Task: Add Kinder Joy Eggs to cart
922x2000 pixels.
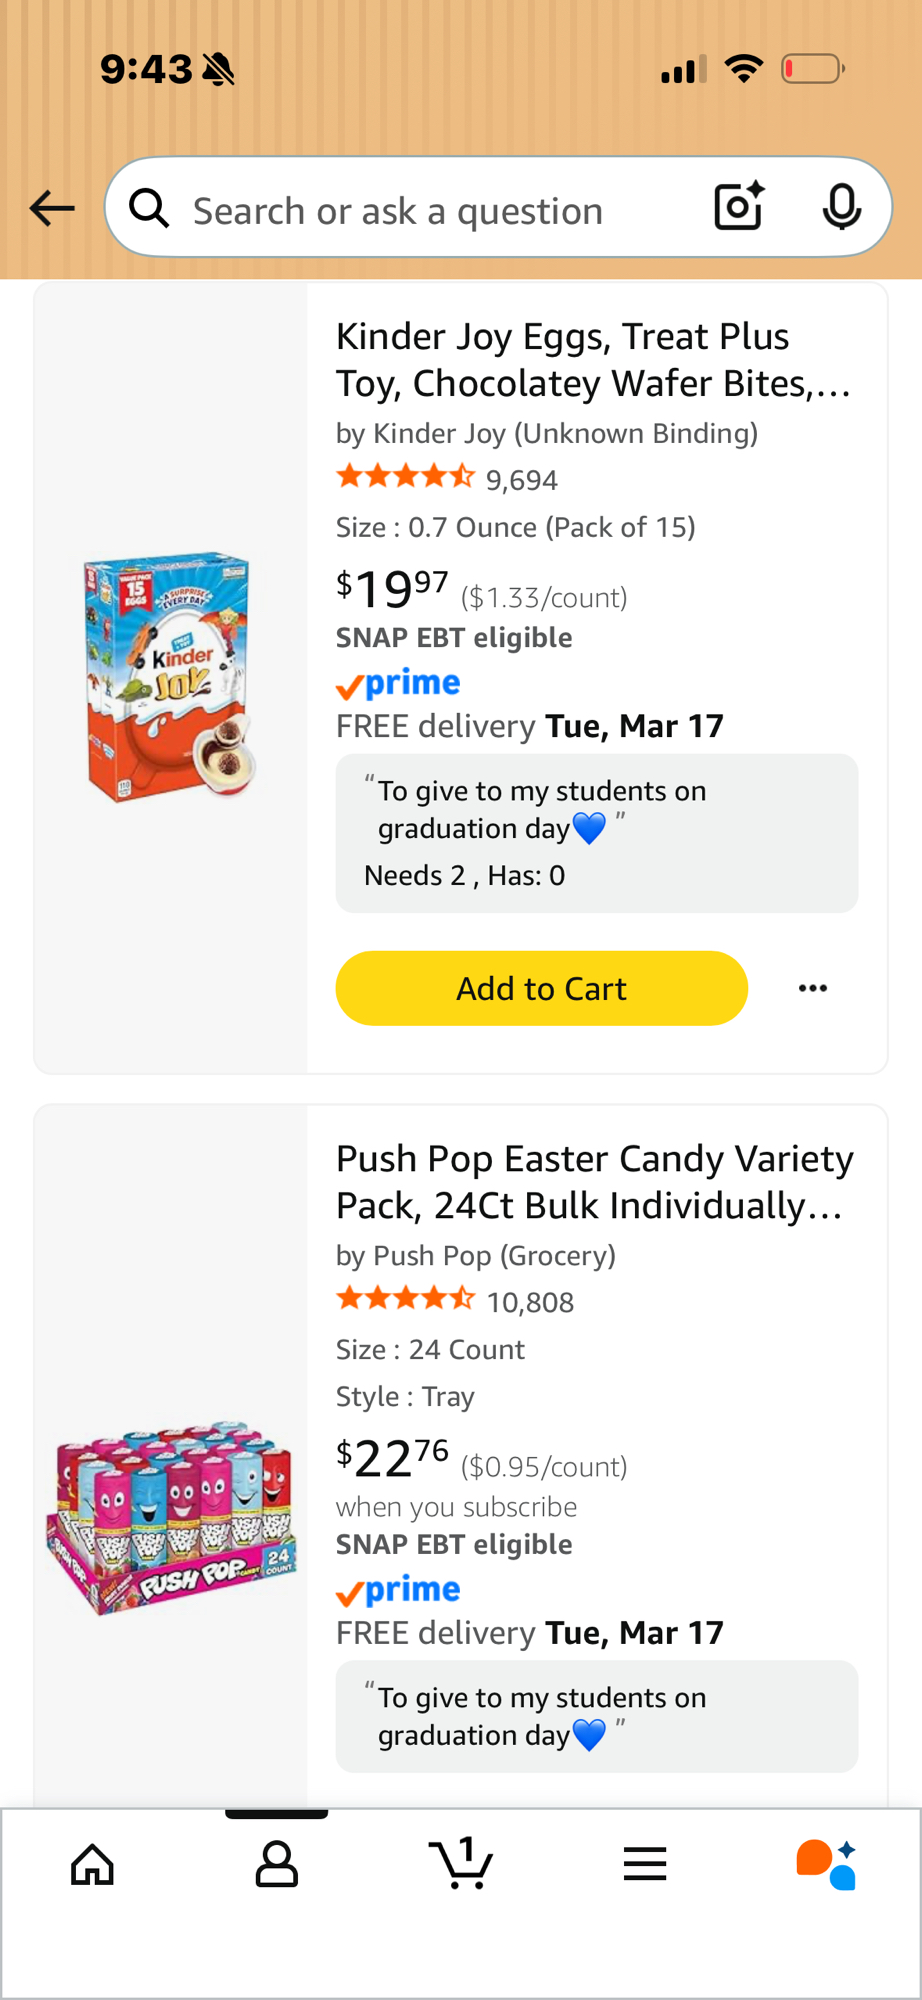Action: 541,988
